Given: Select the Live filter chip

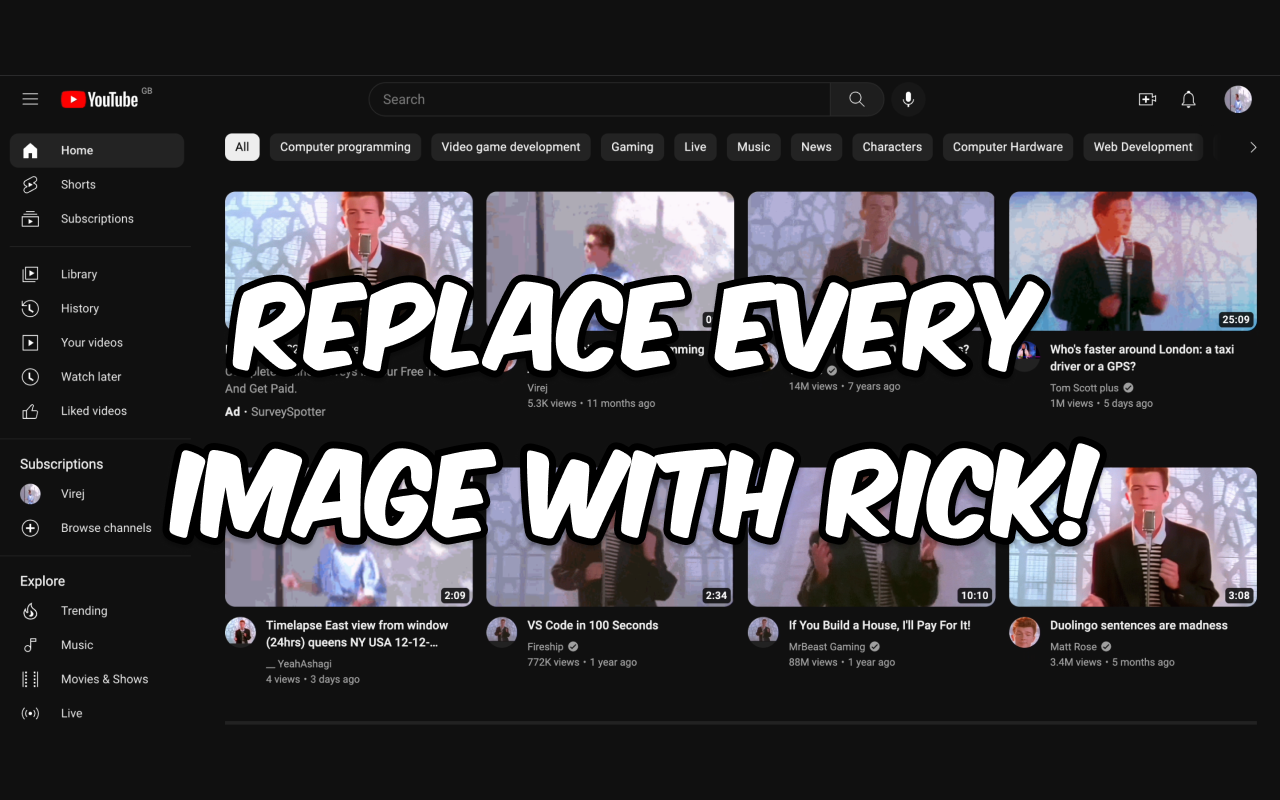Looking at the screenshot, I should (x=695, y=147).
